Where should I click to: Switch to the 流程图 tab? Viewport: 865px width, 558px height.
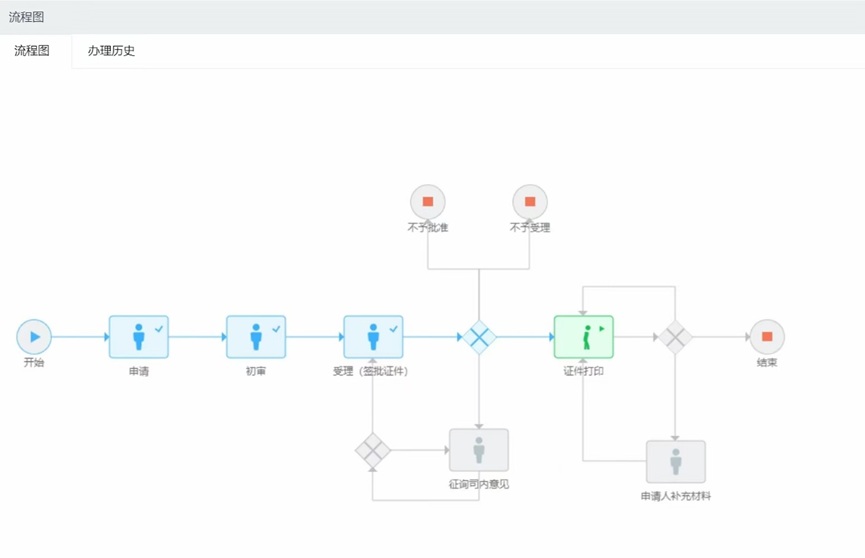(32, 51)
